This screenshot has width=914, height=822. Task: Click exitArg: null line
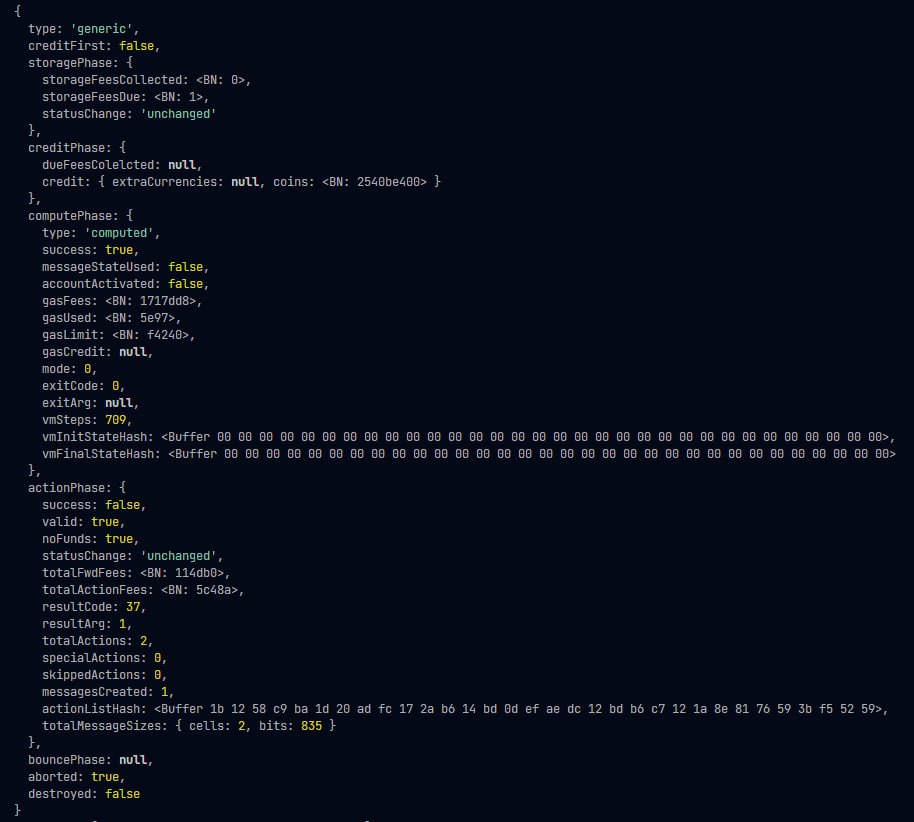[90, 403]
